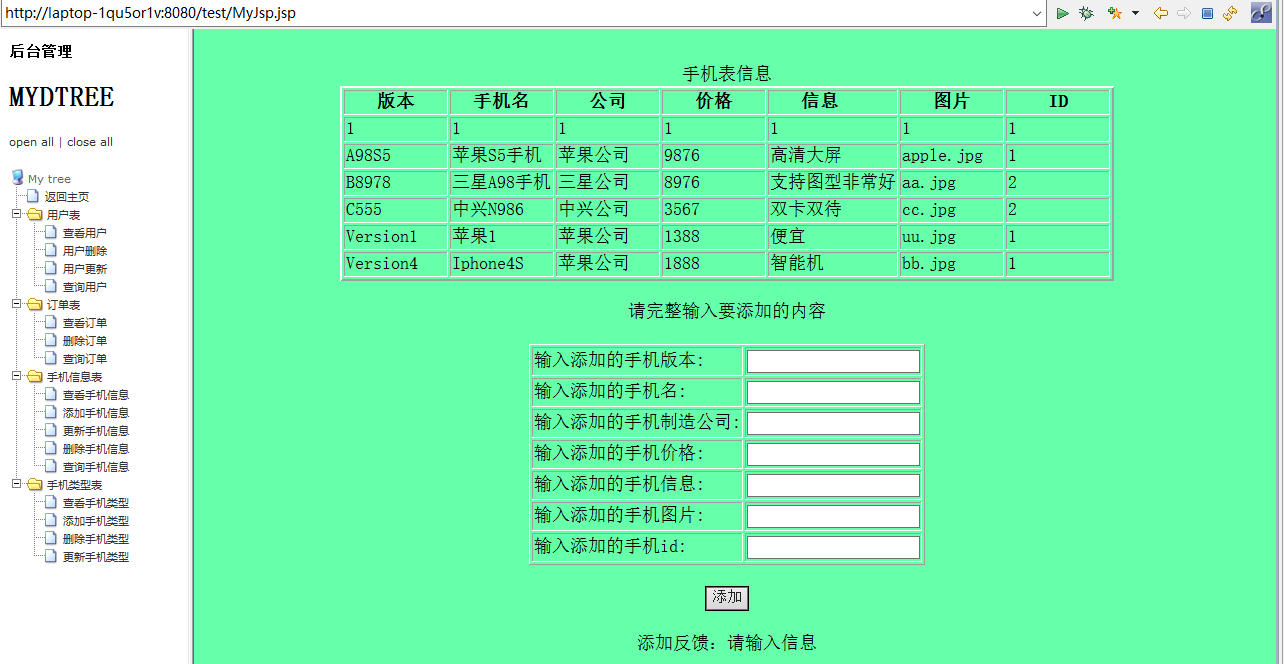The width and height of the screenshot is (1284, 664).
Task: Click the page icon beside 查询用户
Action: 51,286
